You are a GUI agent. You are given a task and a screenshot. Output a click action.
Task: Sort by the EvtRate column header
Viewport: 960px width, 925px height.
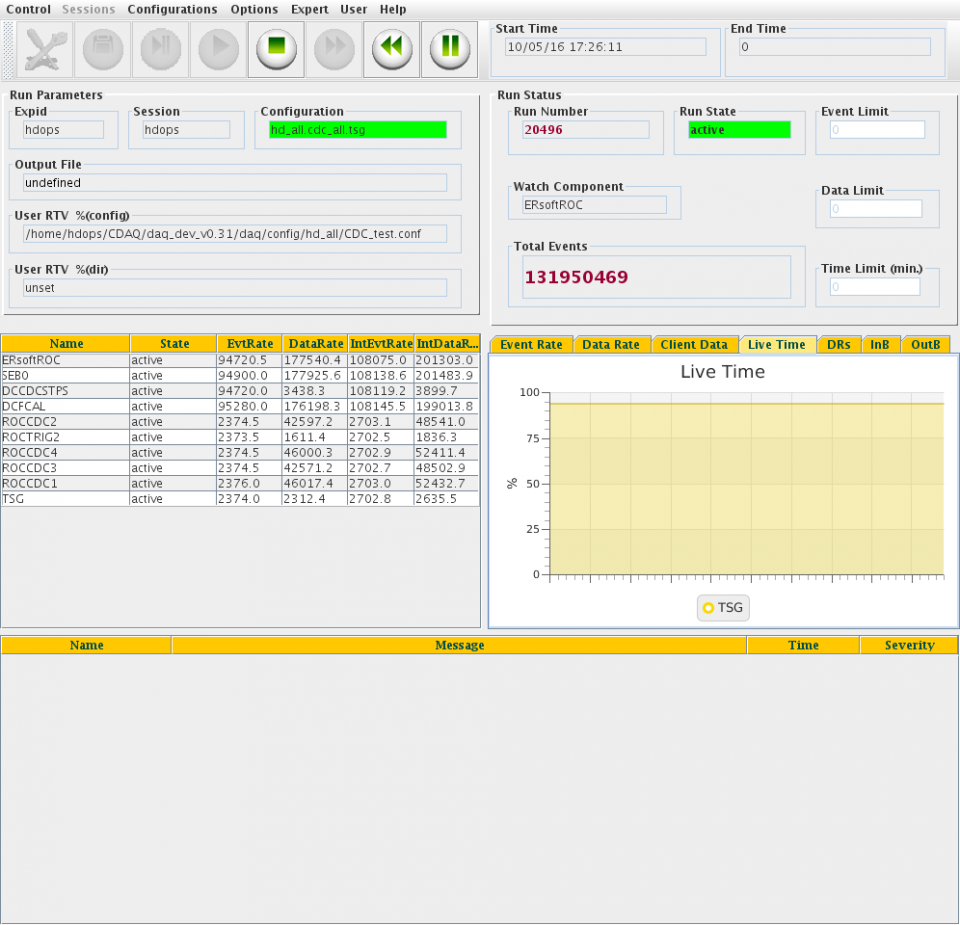pyautogui.click(x=249, y=343)
